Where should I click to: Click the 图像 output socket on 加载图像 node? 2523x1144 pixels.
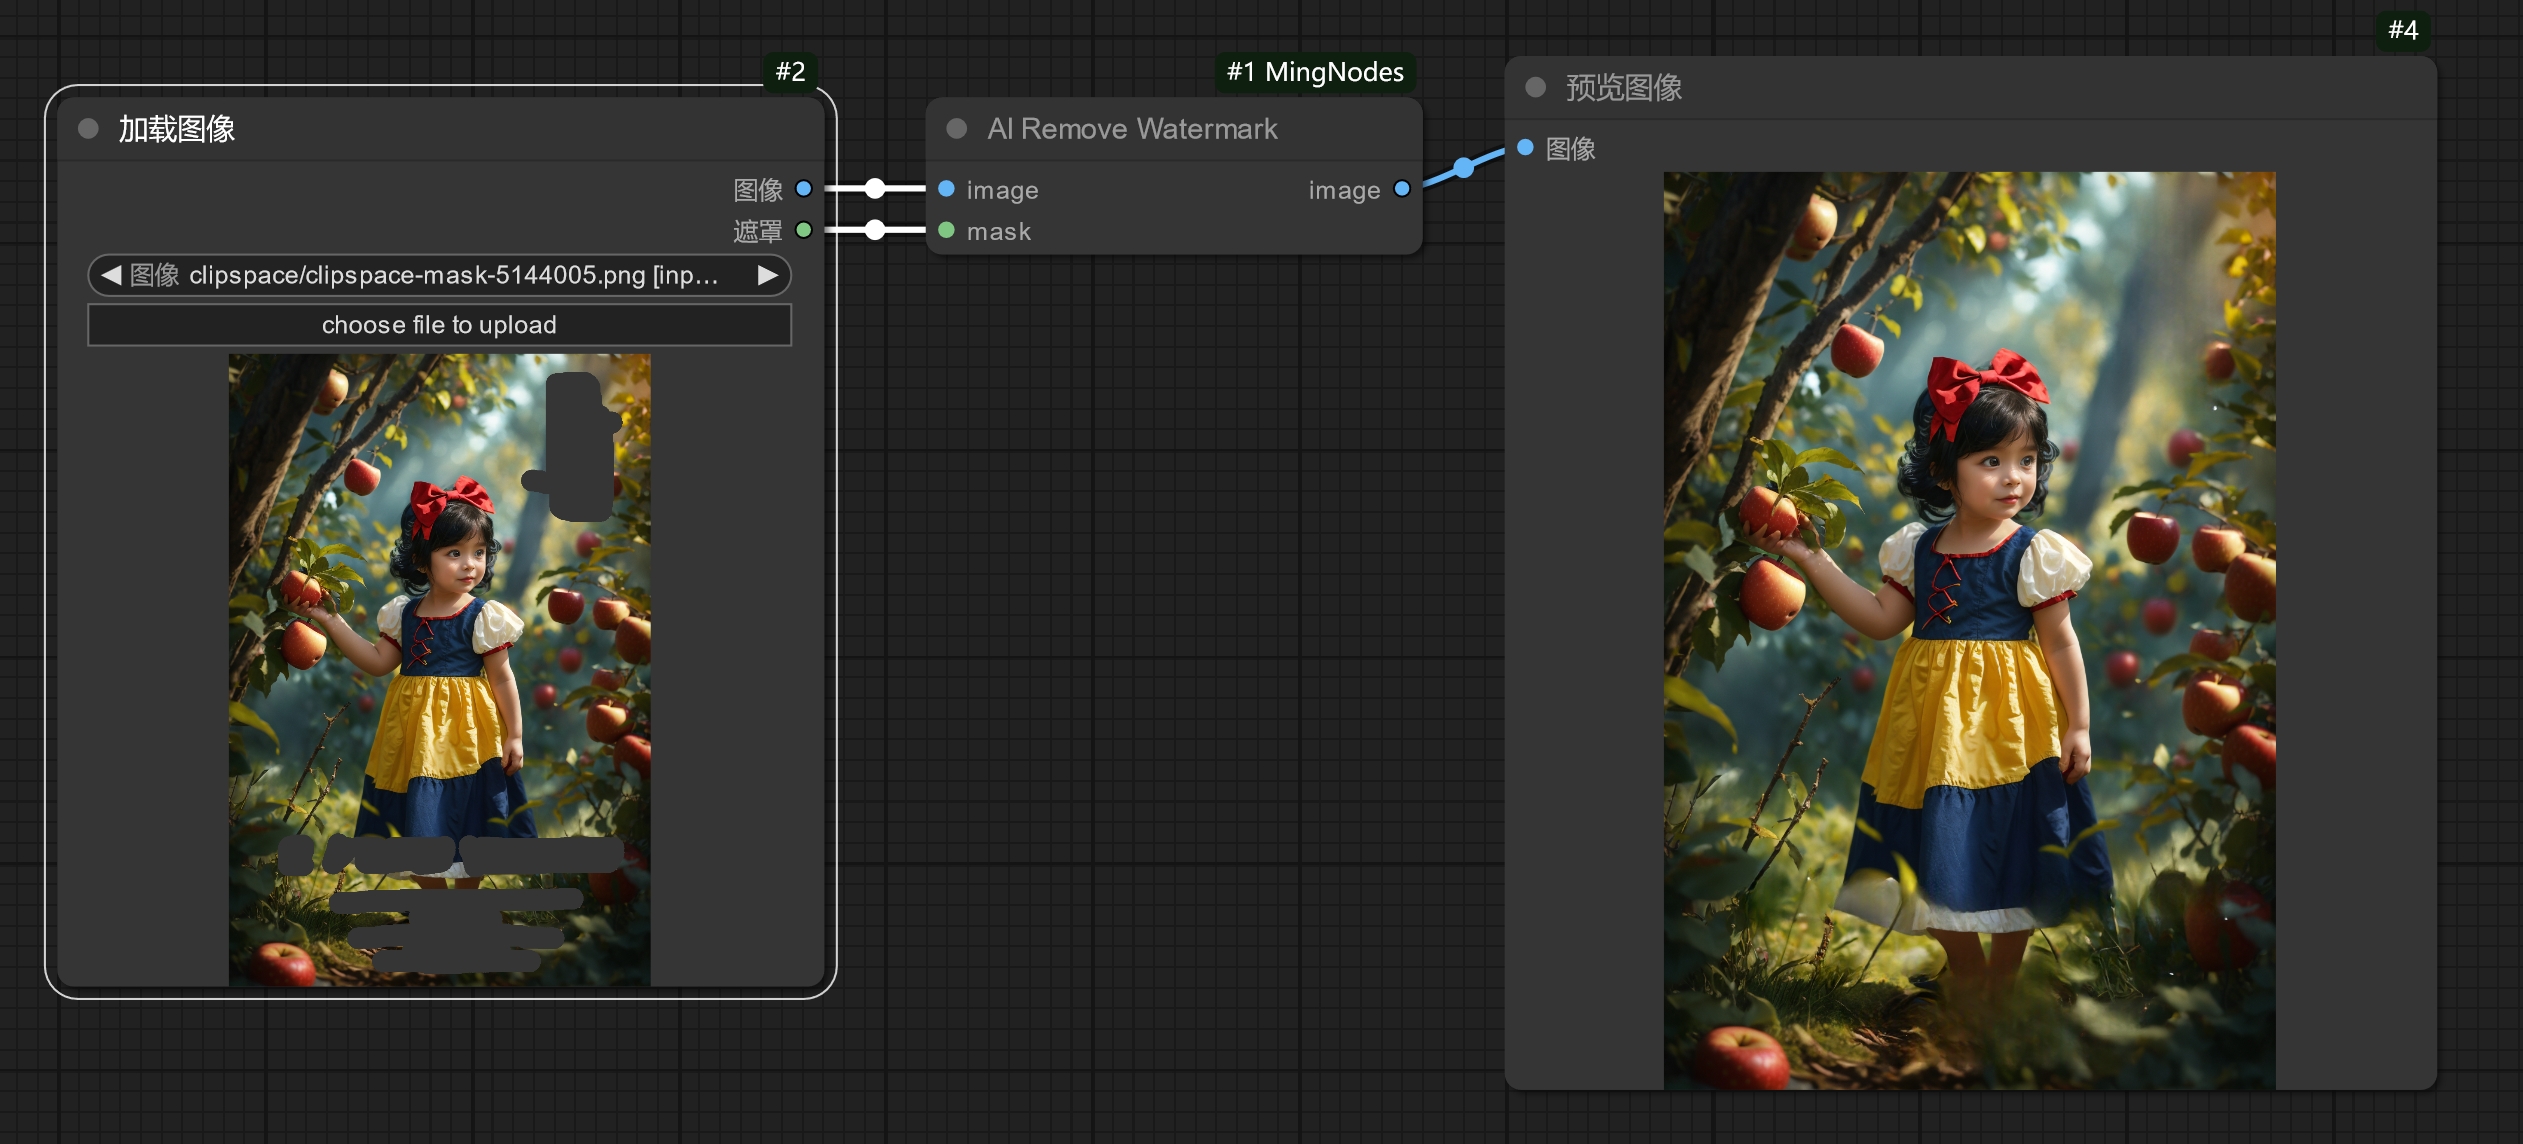pyautogui.click(x=803, y=189)
